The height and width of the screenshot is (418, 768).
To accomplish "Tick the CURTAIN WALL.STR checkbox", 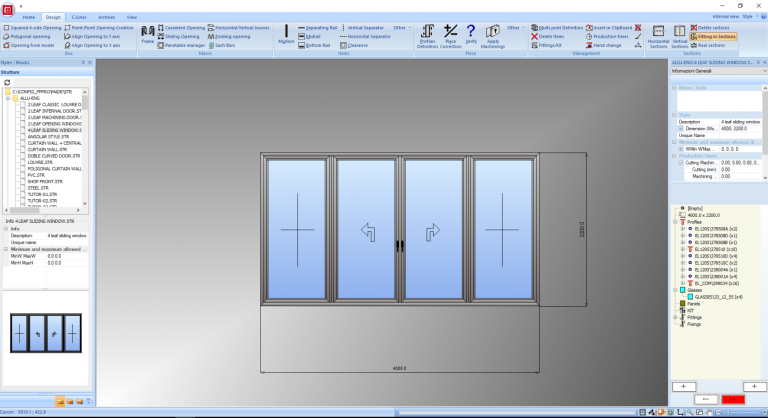I will point(23,149).
